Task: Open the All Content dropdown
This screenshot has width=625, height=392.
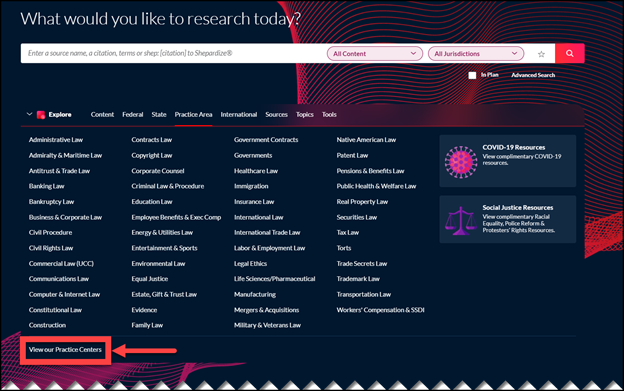Action: click(x=375, y=53)
